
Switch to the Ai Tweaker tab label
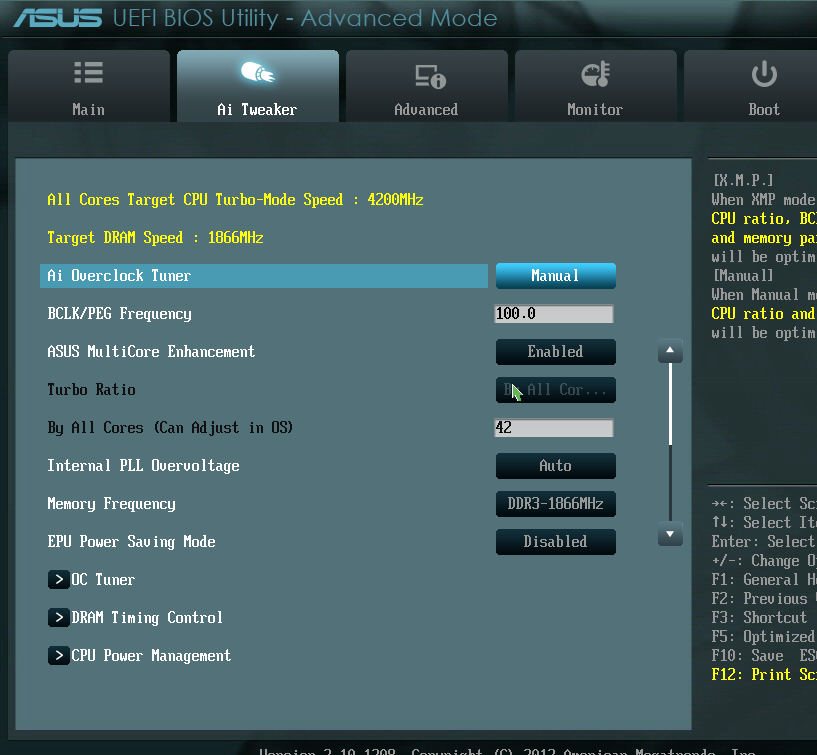[257, 109]
